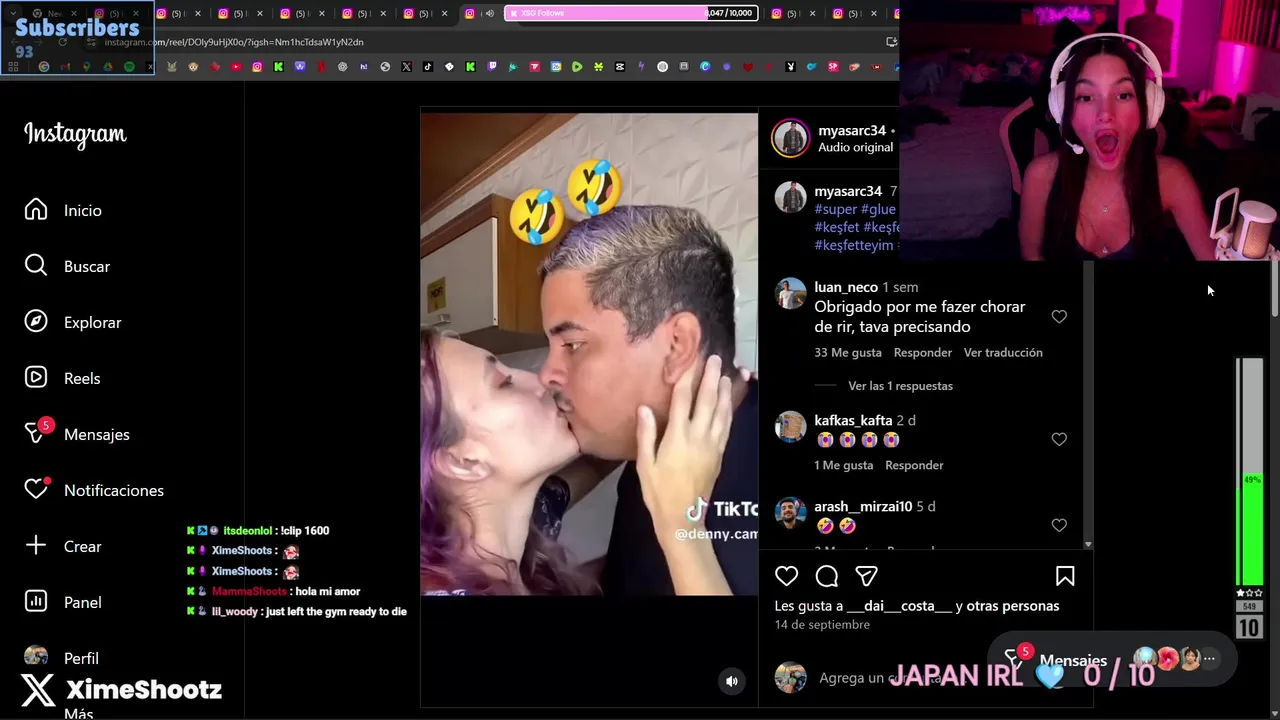The width and height of the screenshot is (1280, 720).
Task: Like the reel with heart icon
Action: point(787,576)
